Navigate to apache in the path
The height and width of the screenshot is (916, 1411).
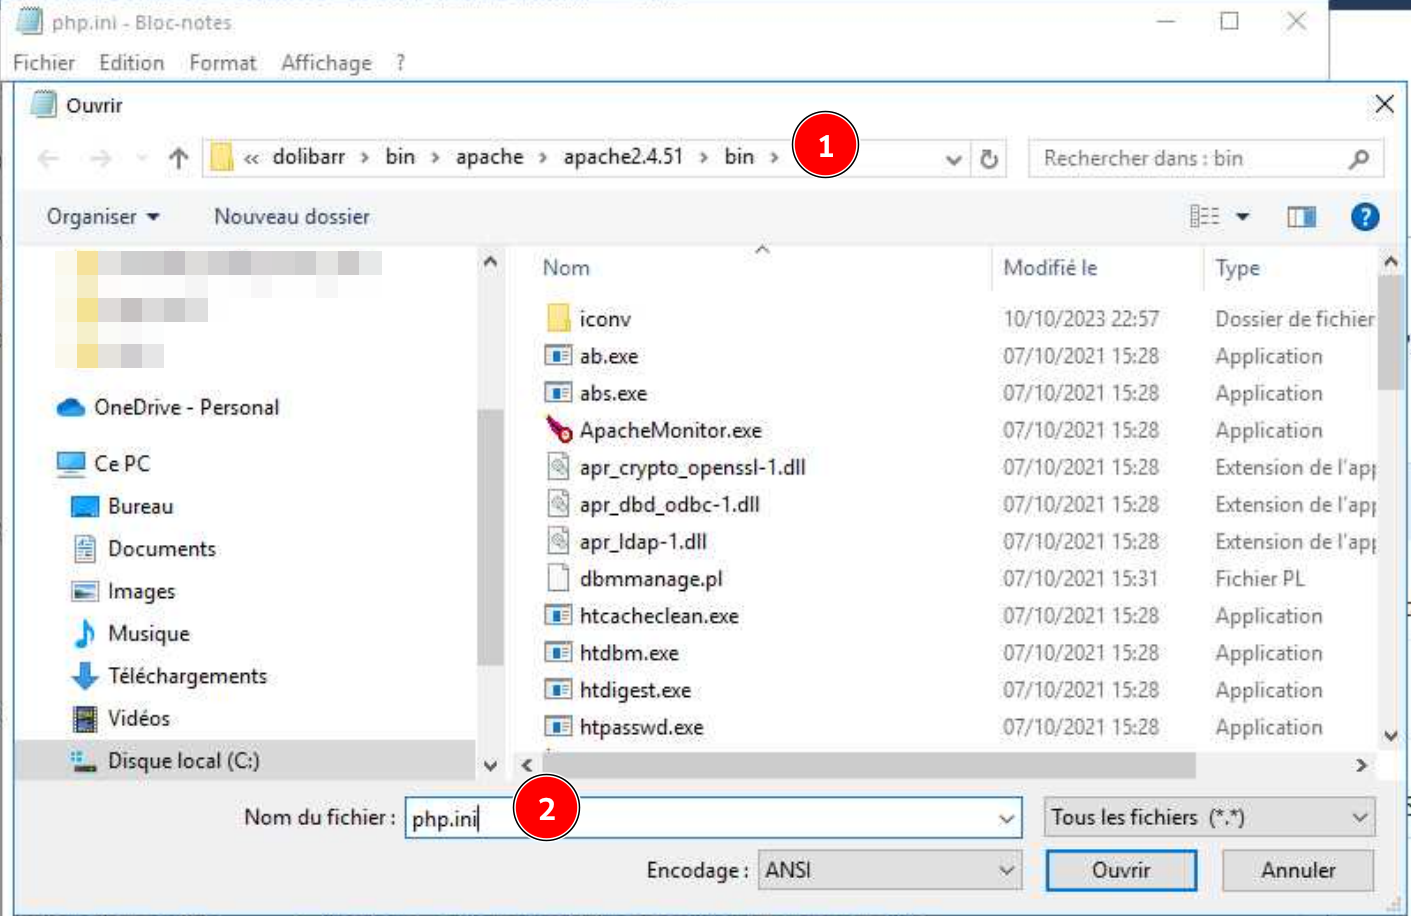click(489, 157)
